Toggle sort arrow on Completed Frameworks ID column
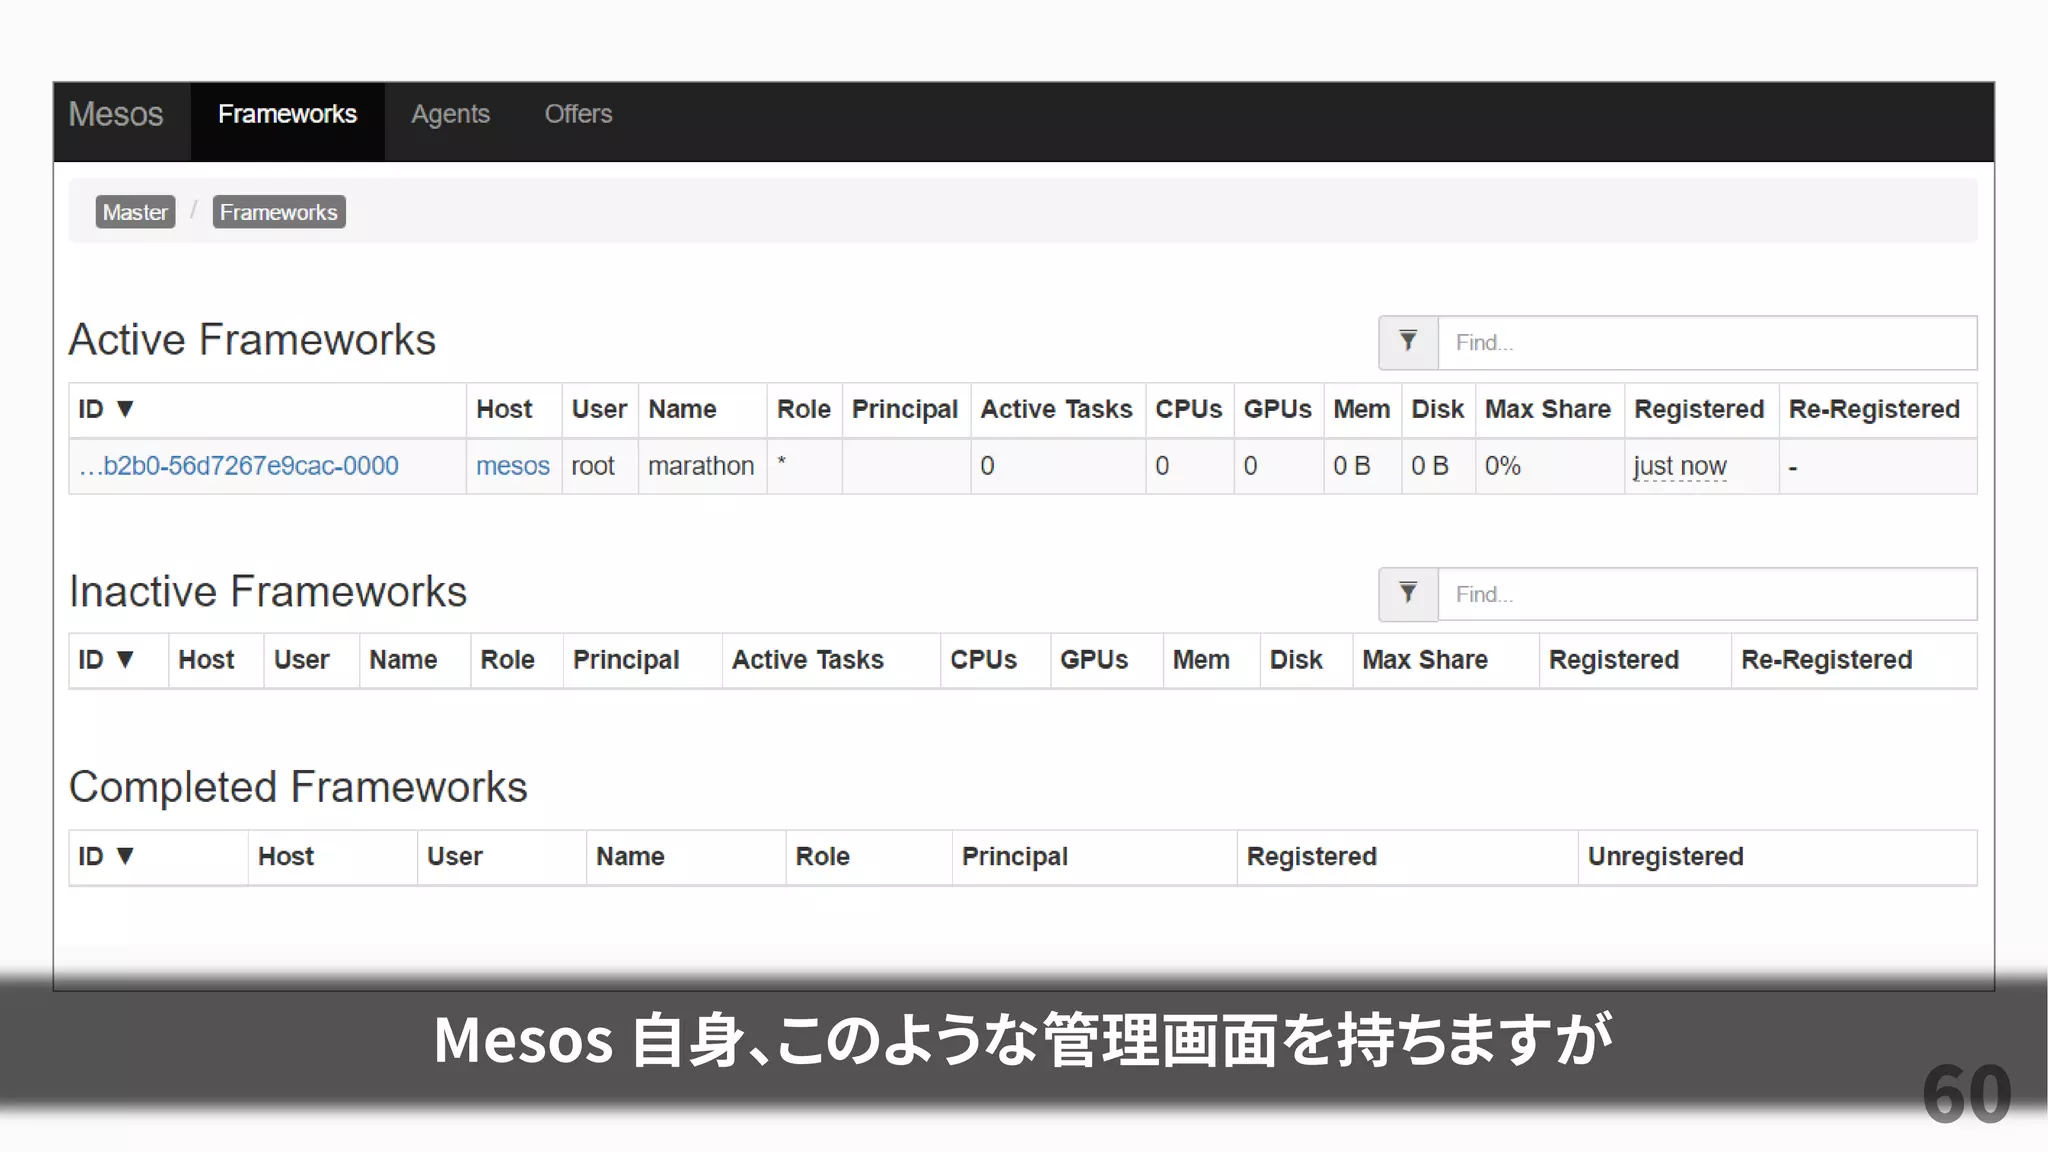 click(125, 856)
